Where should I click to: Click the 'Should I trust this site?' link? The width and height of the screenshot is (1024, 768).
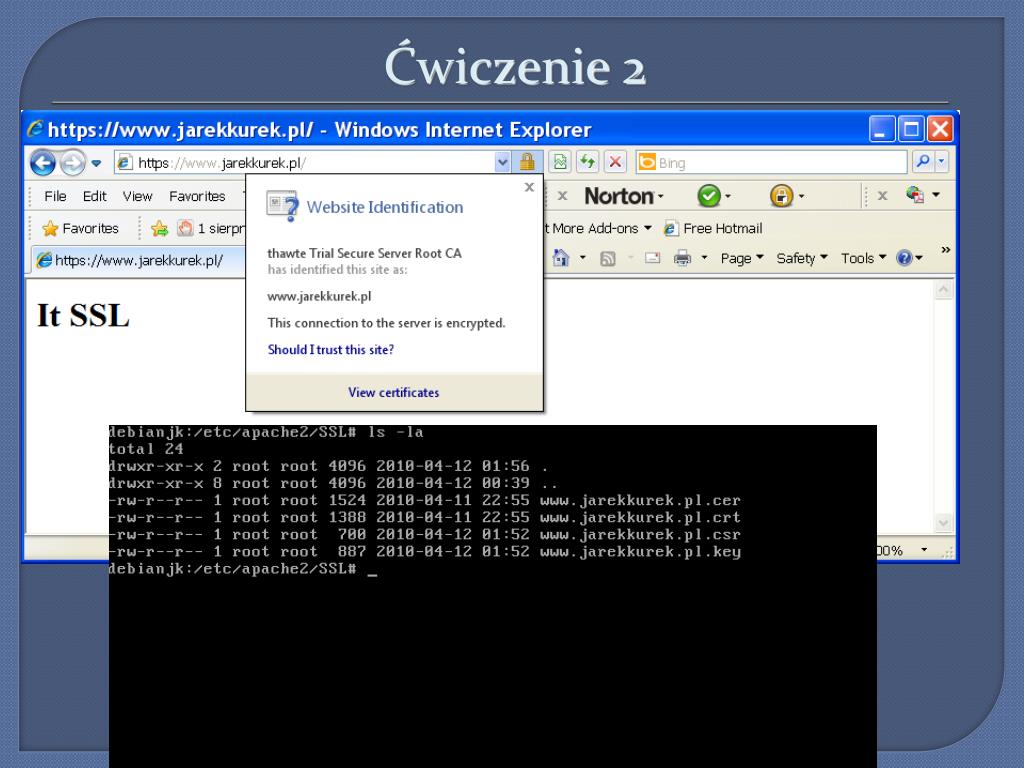(x=330, y=349)
